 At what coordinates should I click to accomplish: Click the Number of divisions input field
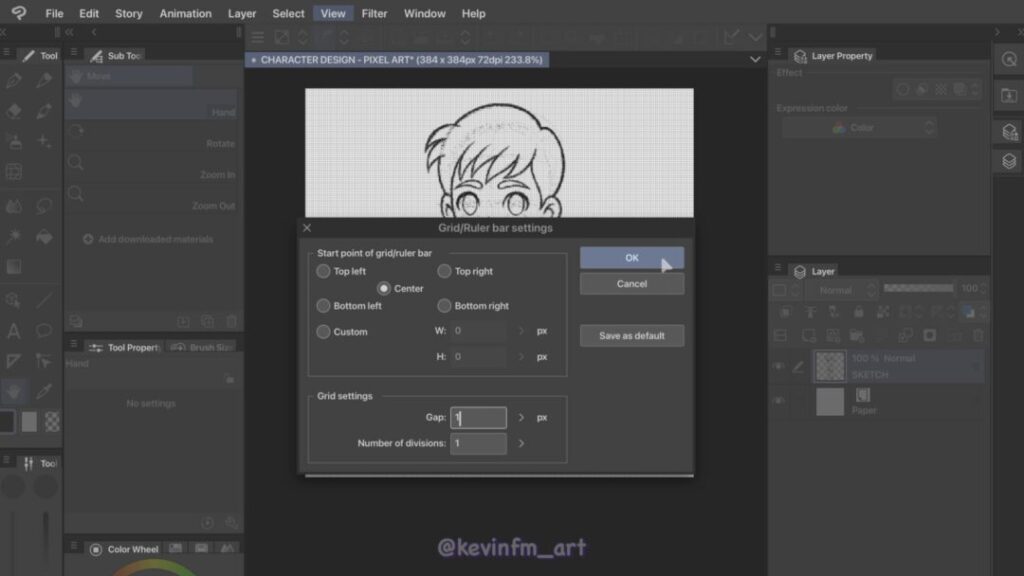[x=478, y=443]
